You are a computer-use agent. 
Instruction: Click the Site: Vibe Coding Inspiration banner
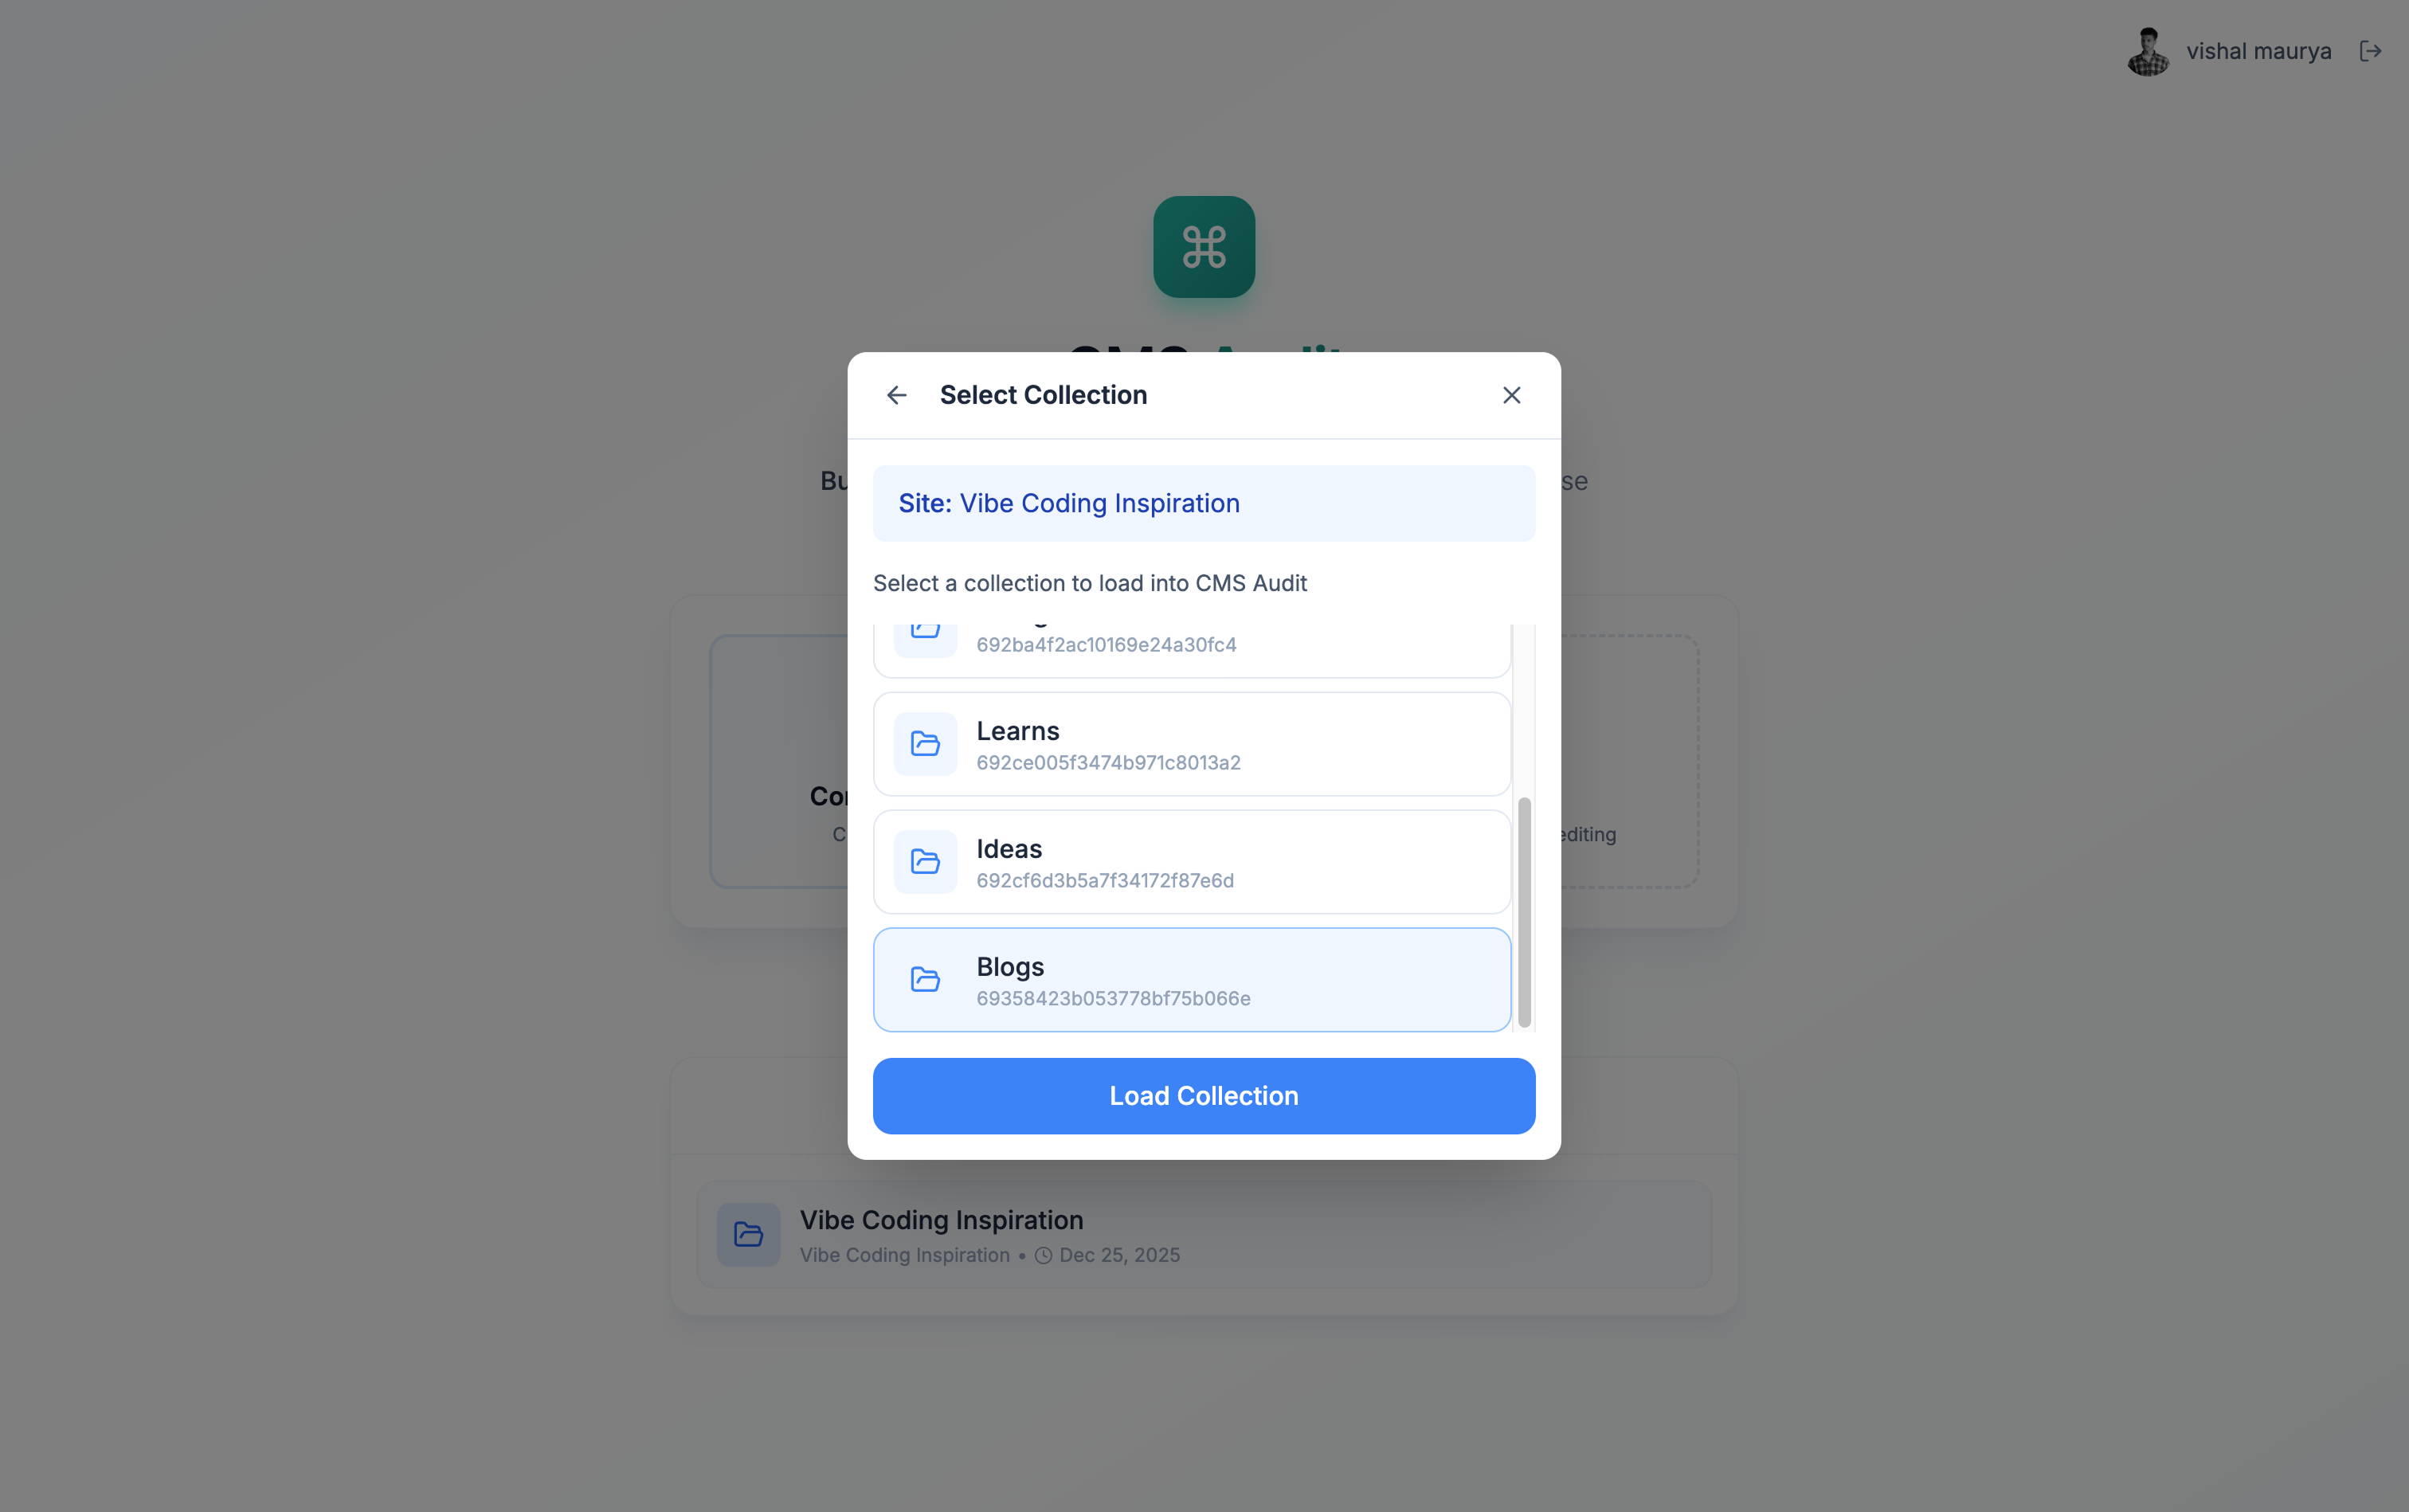(1203, 503)
